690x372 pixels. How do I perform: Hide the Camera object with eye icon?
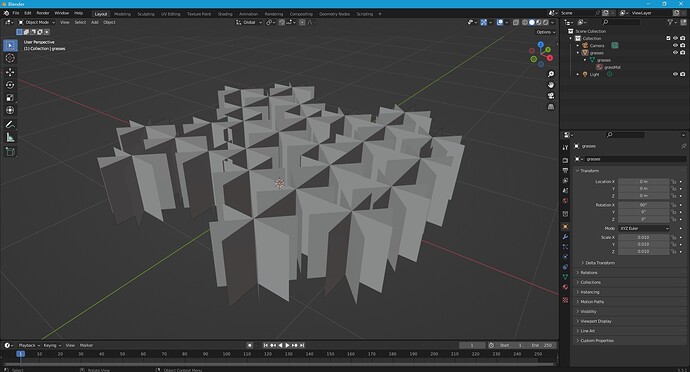coord(675,45)
